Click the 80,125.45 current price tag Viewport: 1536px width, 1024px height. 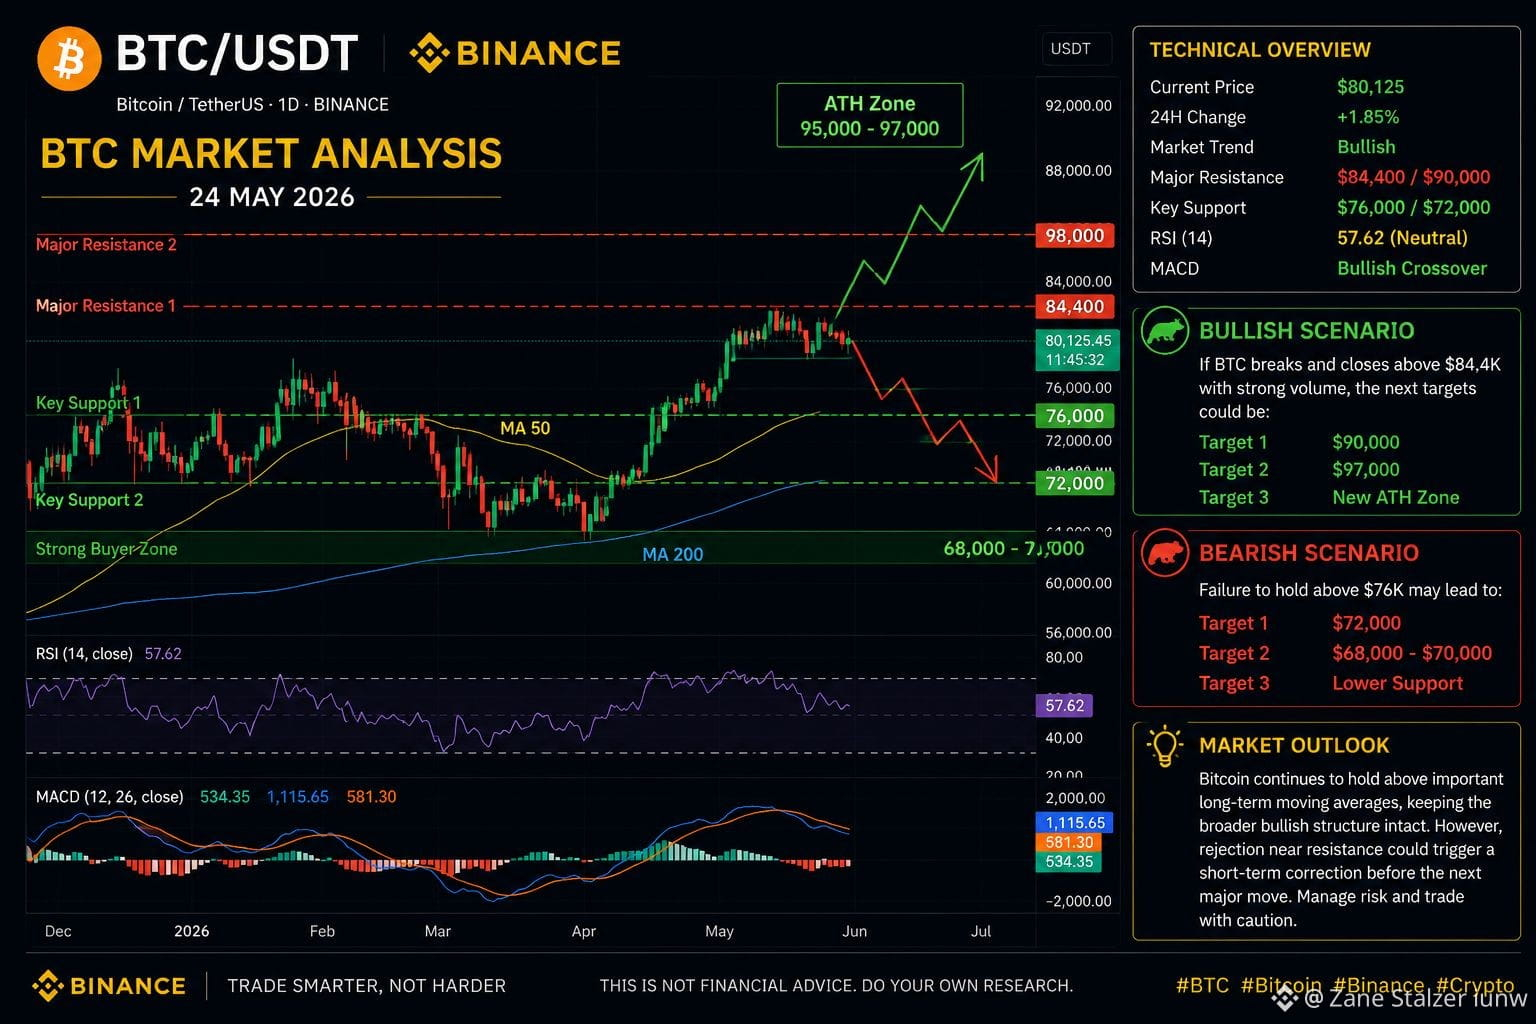coord(1076,350)
